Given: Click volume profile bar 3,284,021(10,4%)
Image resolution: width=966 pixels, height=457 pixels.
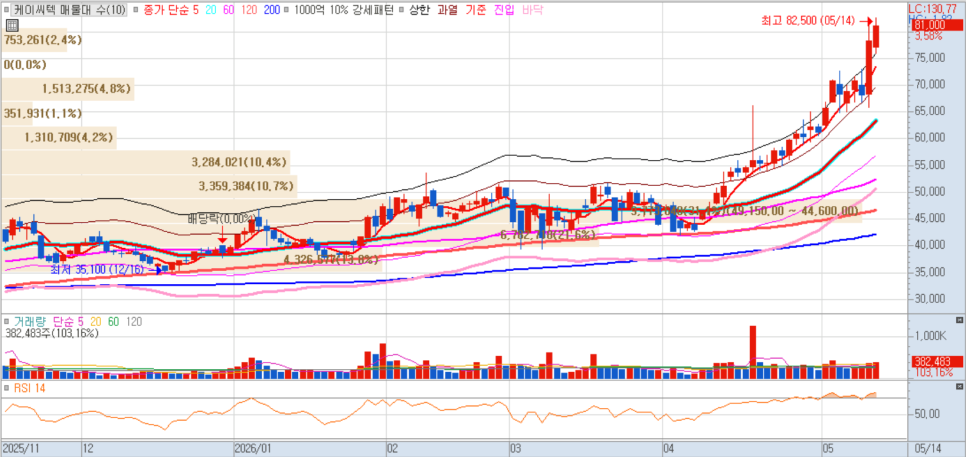Looking at the screenshot, I should [145, 162].
